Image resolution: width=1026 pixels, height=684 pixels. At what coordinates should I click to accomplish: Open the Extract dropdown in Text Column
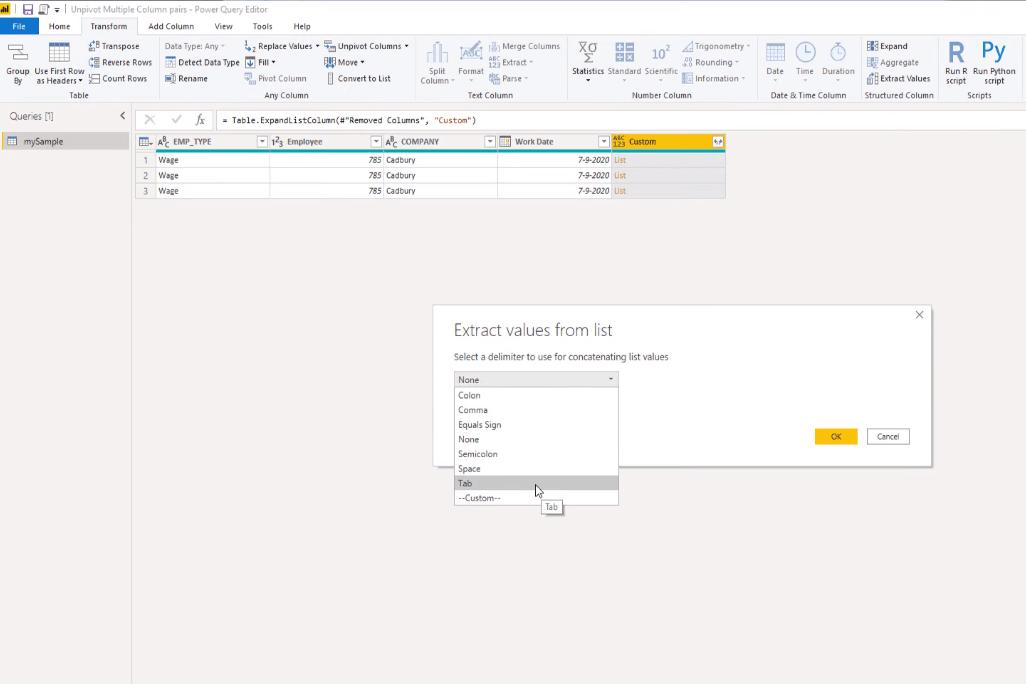click(511, 62)
